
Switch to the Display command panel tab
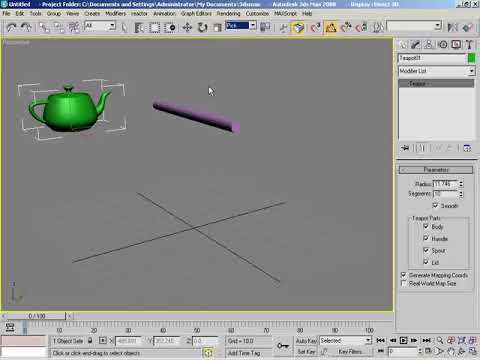(456, 45)
